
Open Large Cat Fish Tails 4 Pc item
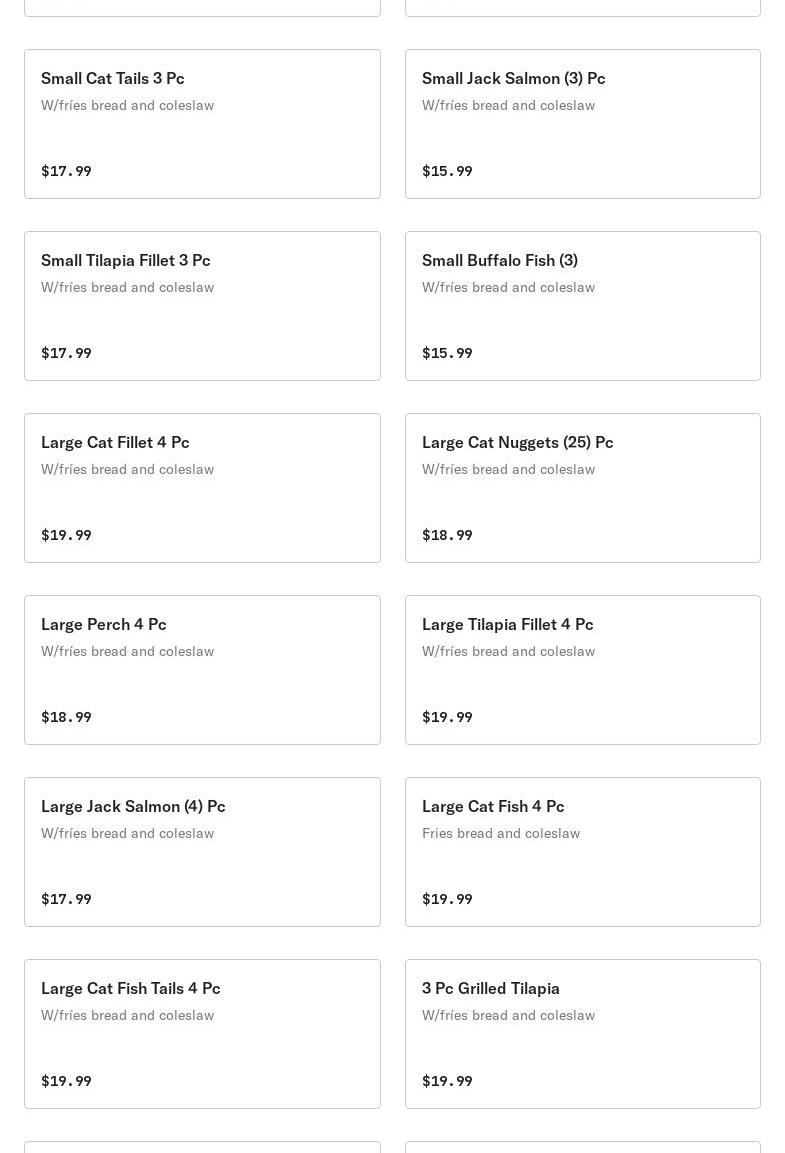(202, 1034)
